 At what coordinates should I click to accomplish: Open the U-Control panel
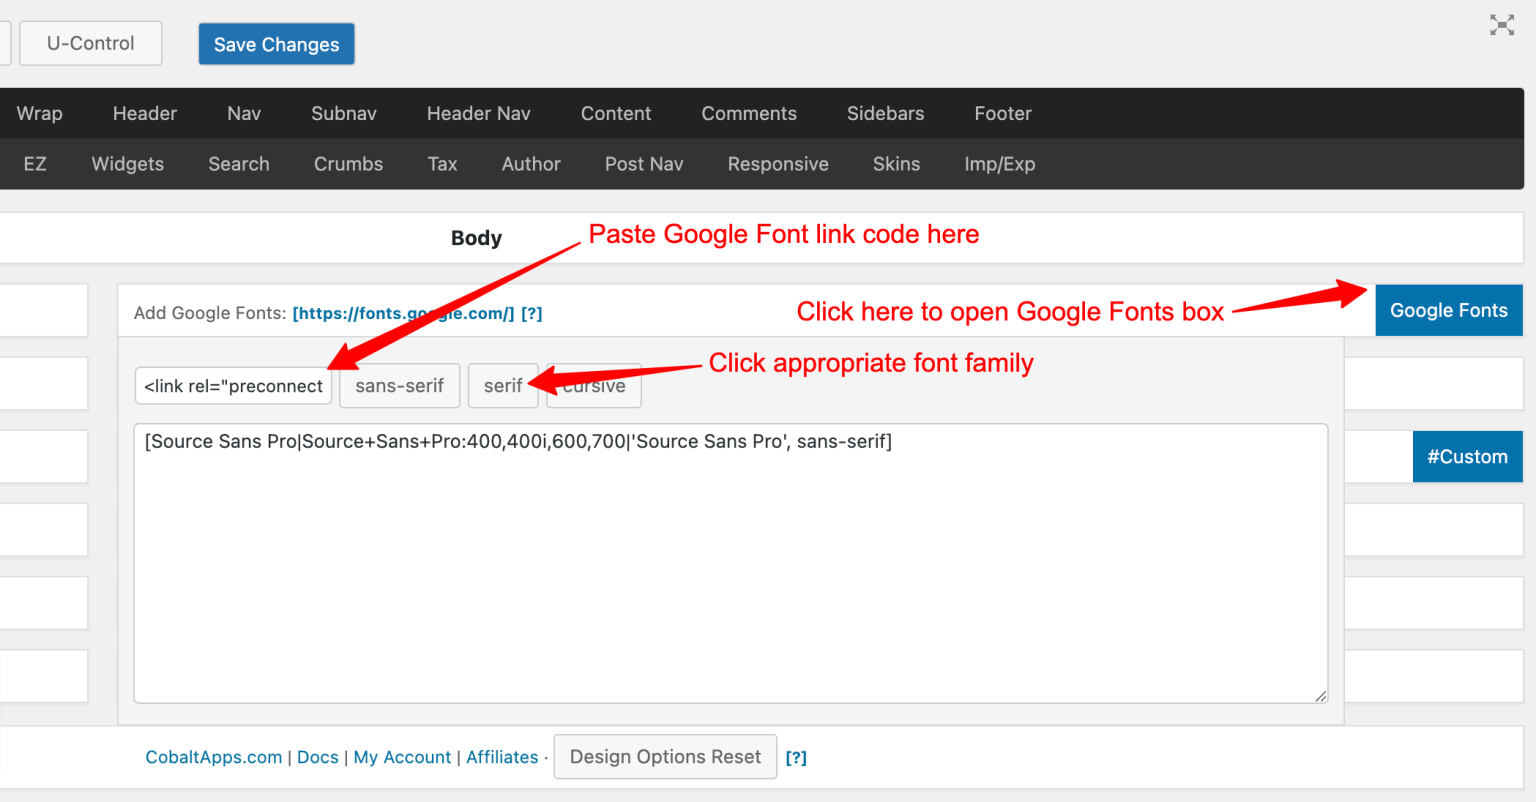click(x=90, y=43)
